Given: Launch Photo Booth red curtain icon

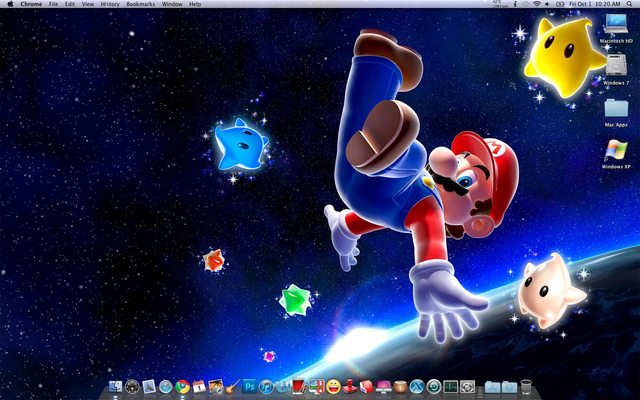Looking at the screenshot, I should click(299, 386).
